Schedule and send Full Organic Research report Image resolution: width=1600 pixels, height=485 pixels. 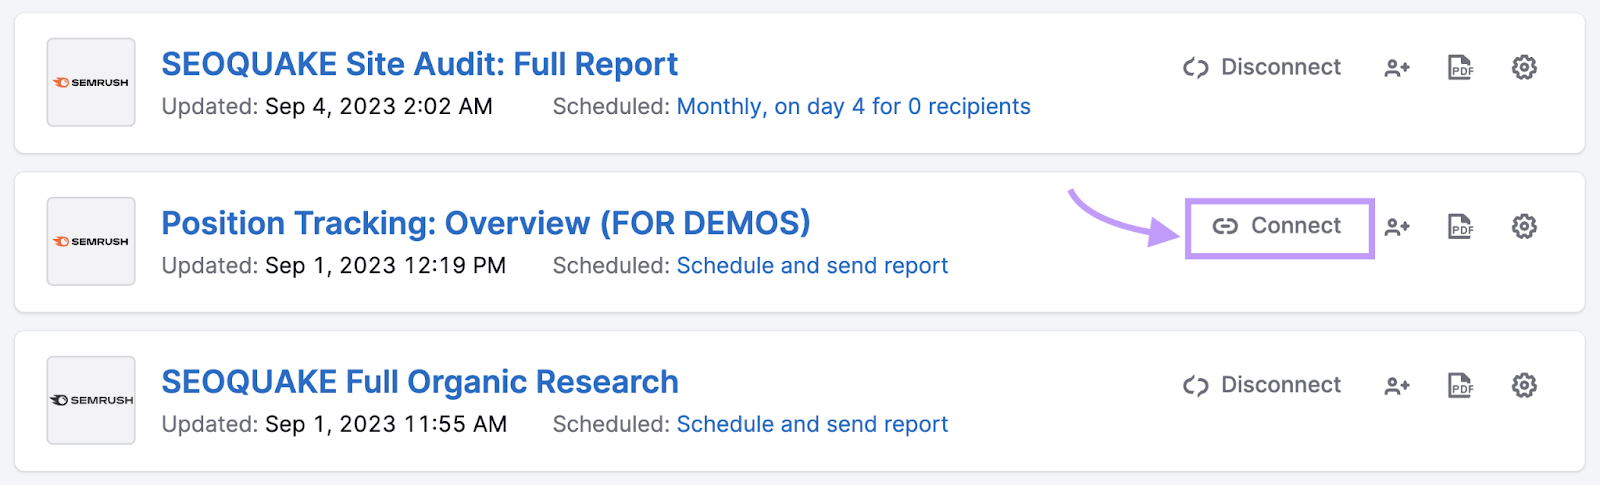coord(812,424)
